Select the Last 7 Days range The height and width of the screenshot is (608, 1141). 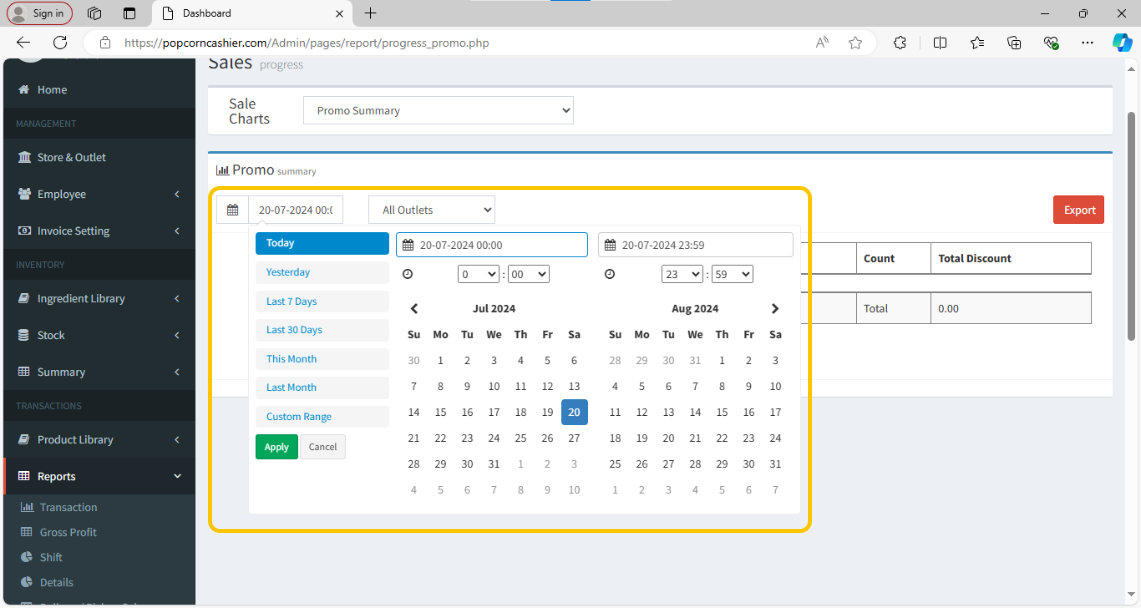pos(322,301)
